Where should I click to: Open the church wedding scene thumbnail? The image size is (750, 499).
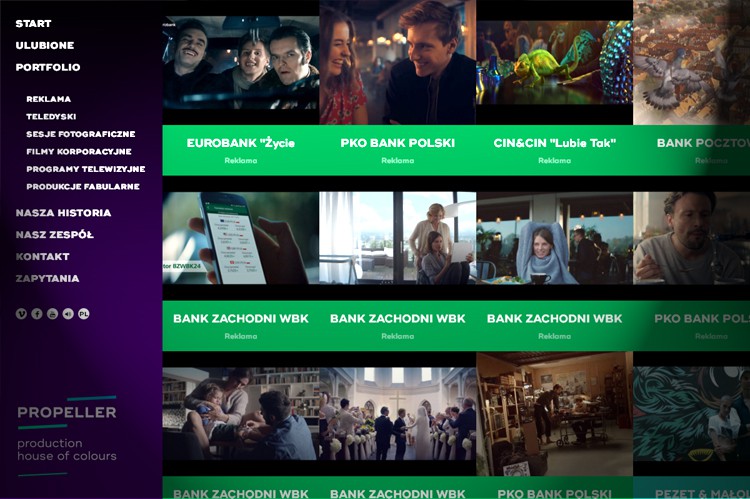point(398,414)
